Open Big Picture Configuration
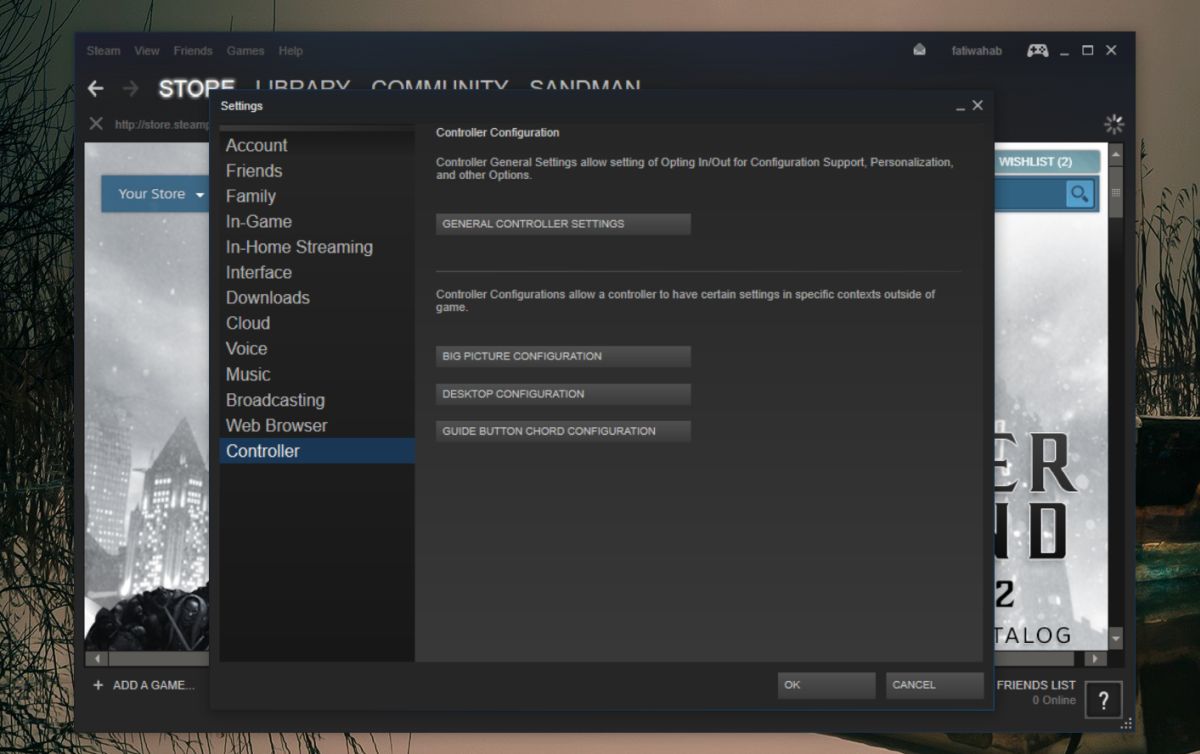The width and height of the screenshot is (1200, 754). coord(563,356)
